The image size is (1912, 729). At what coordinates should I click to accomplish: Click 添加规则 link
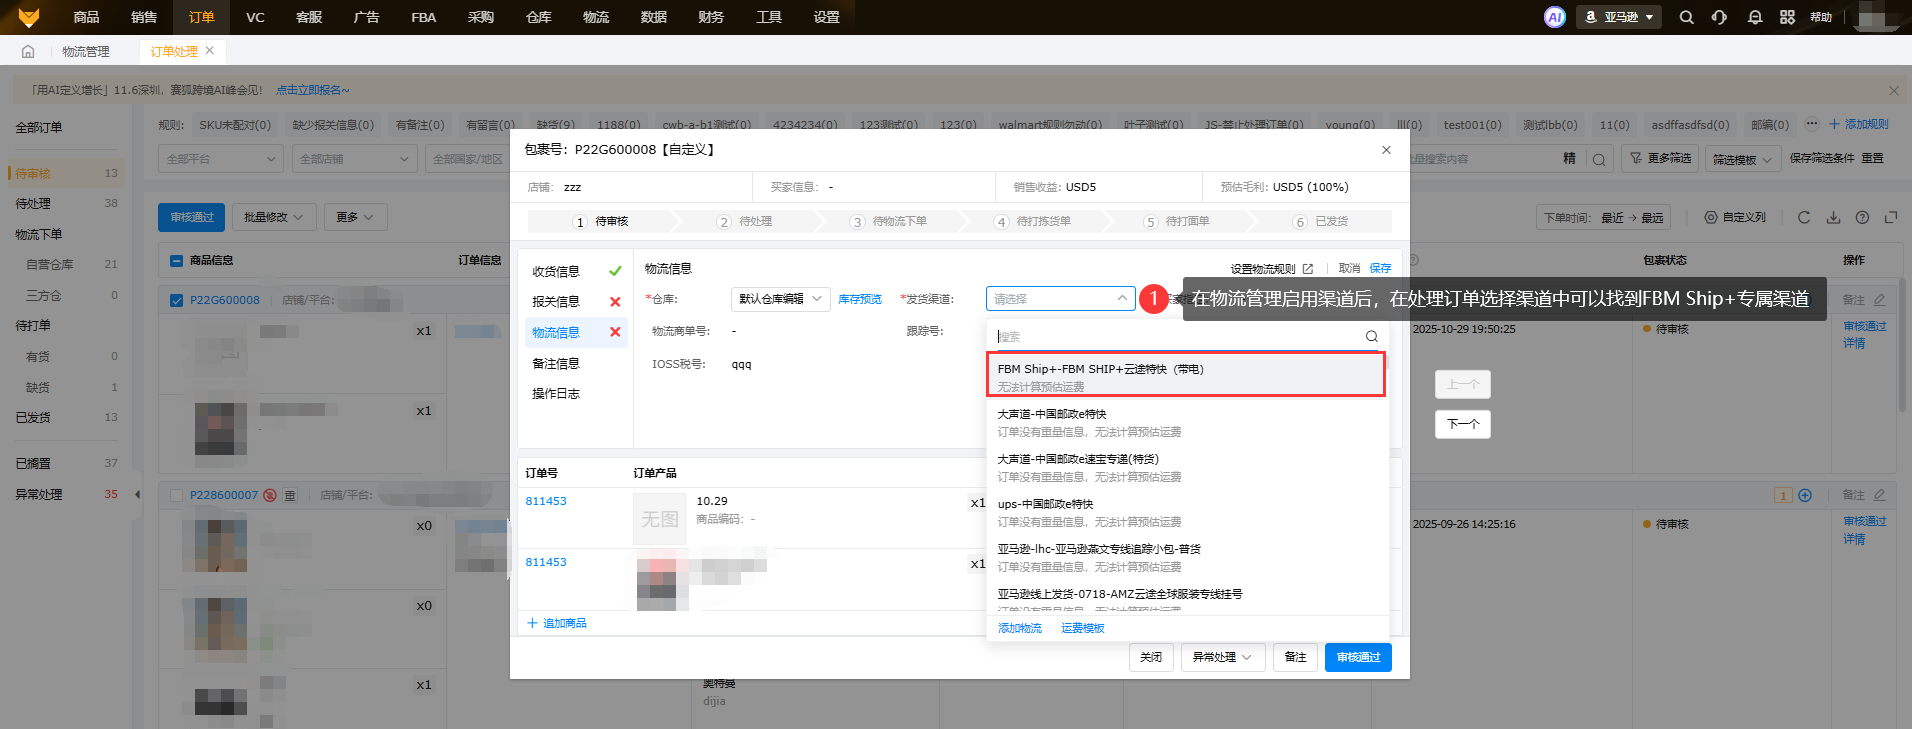point(1859,124)
